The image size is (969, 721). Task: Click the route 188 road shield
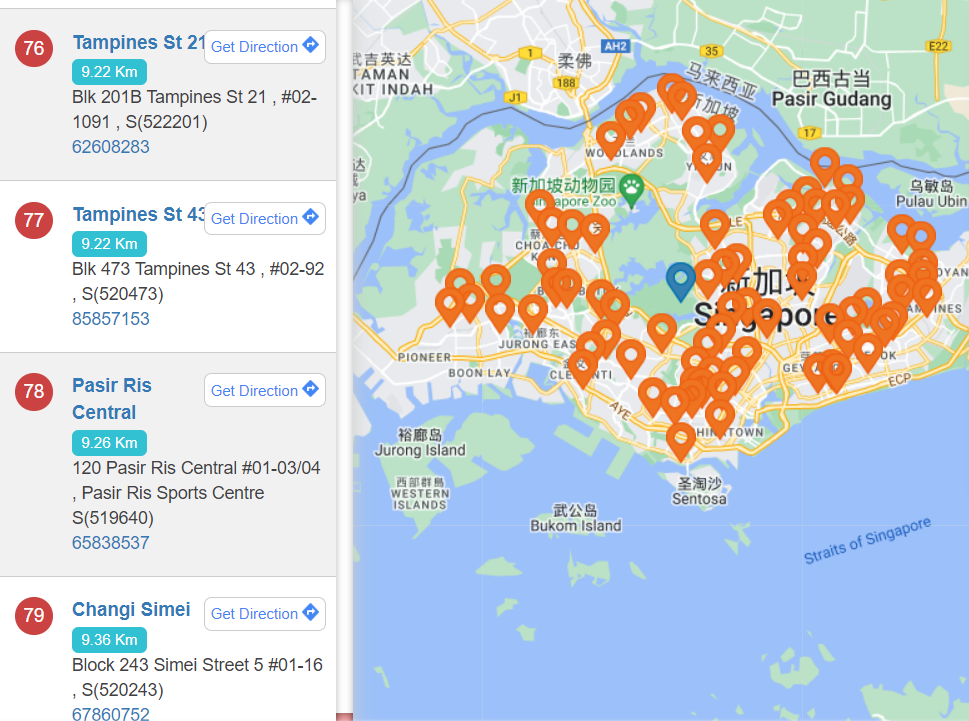[x=565, y=83]
